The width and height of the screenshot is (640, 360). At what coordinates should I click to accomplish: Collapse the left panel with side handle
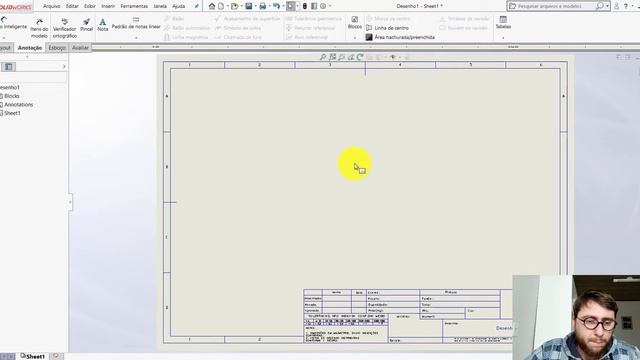(70, 202)
